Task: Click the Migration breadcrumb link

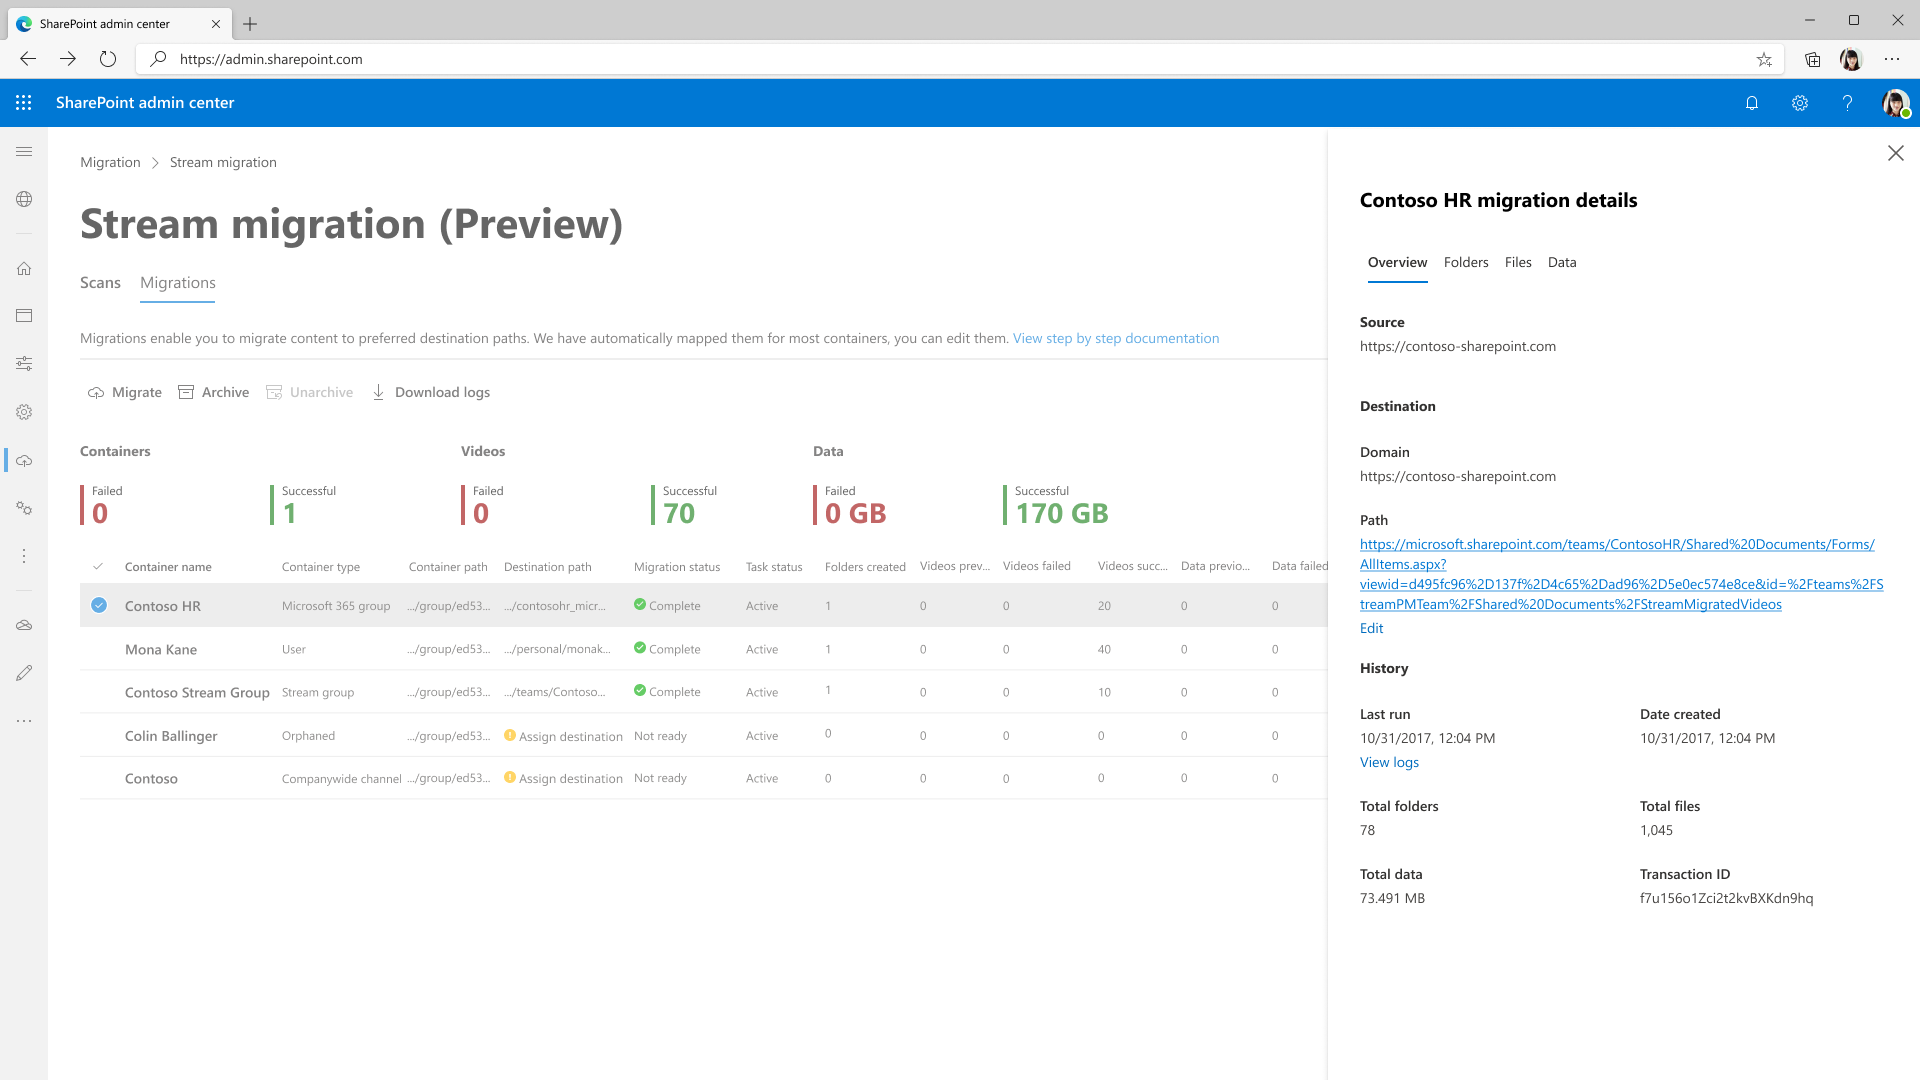Action: tap(109, 161)
